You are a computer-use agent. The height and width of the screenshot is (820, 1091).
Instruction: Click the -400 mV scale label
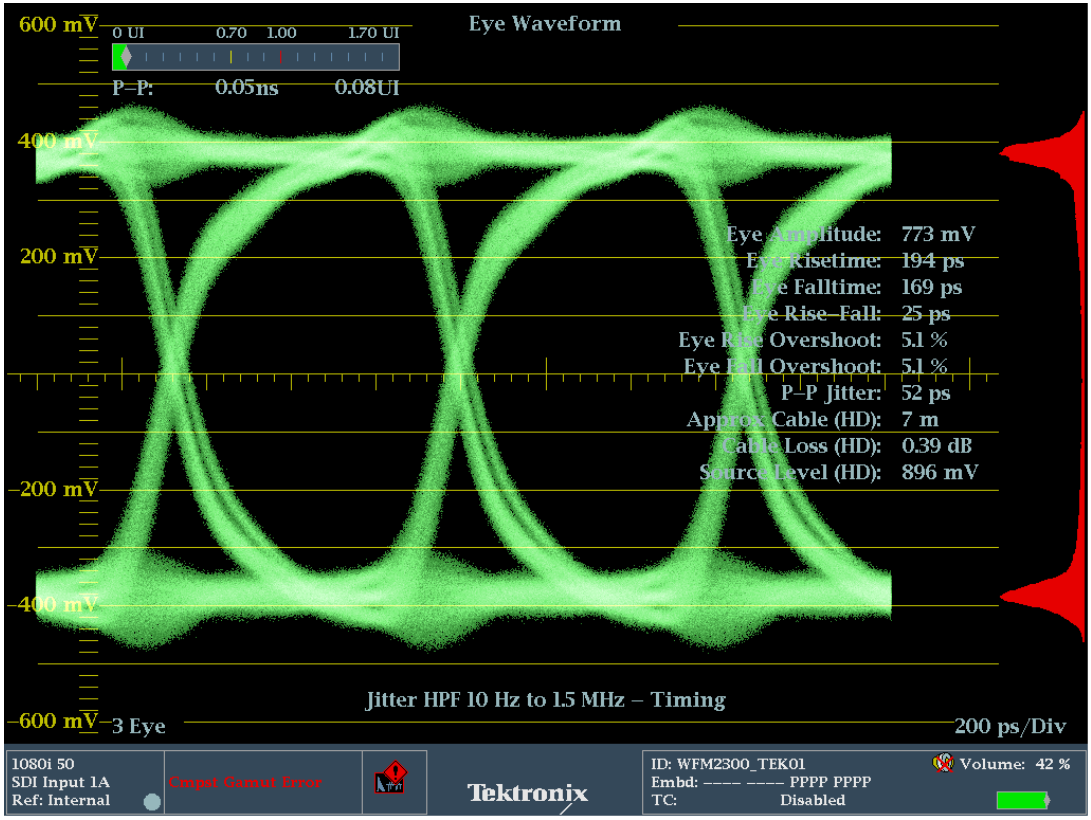54,604
